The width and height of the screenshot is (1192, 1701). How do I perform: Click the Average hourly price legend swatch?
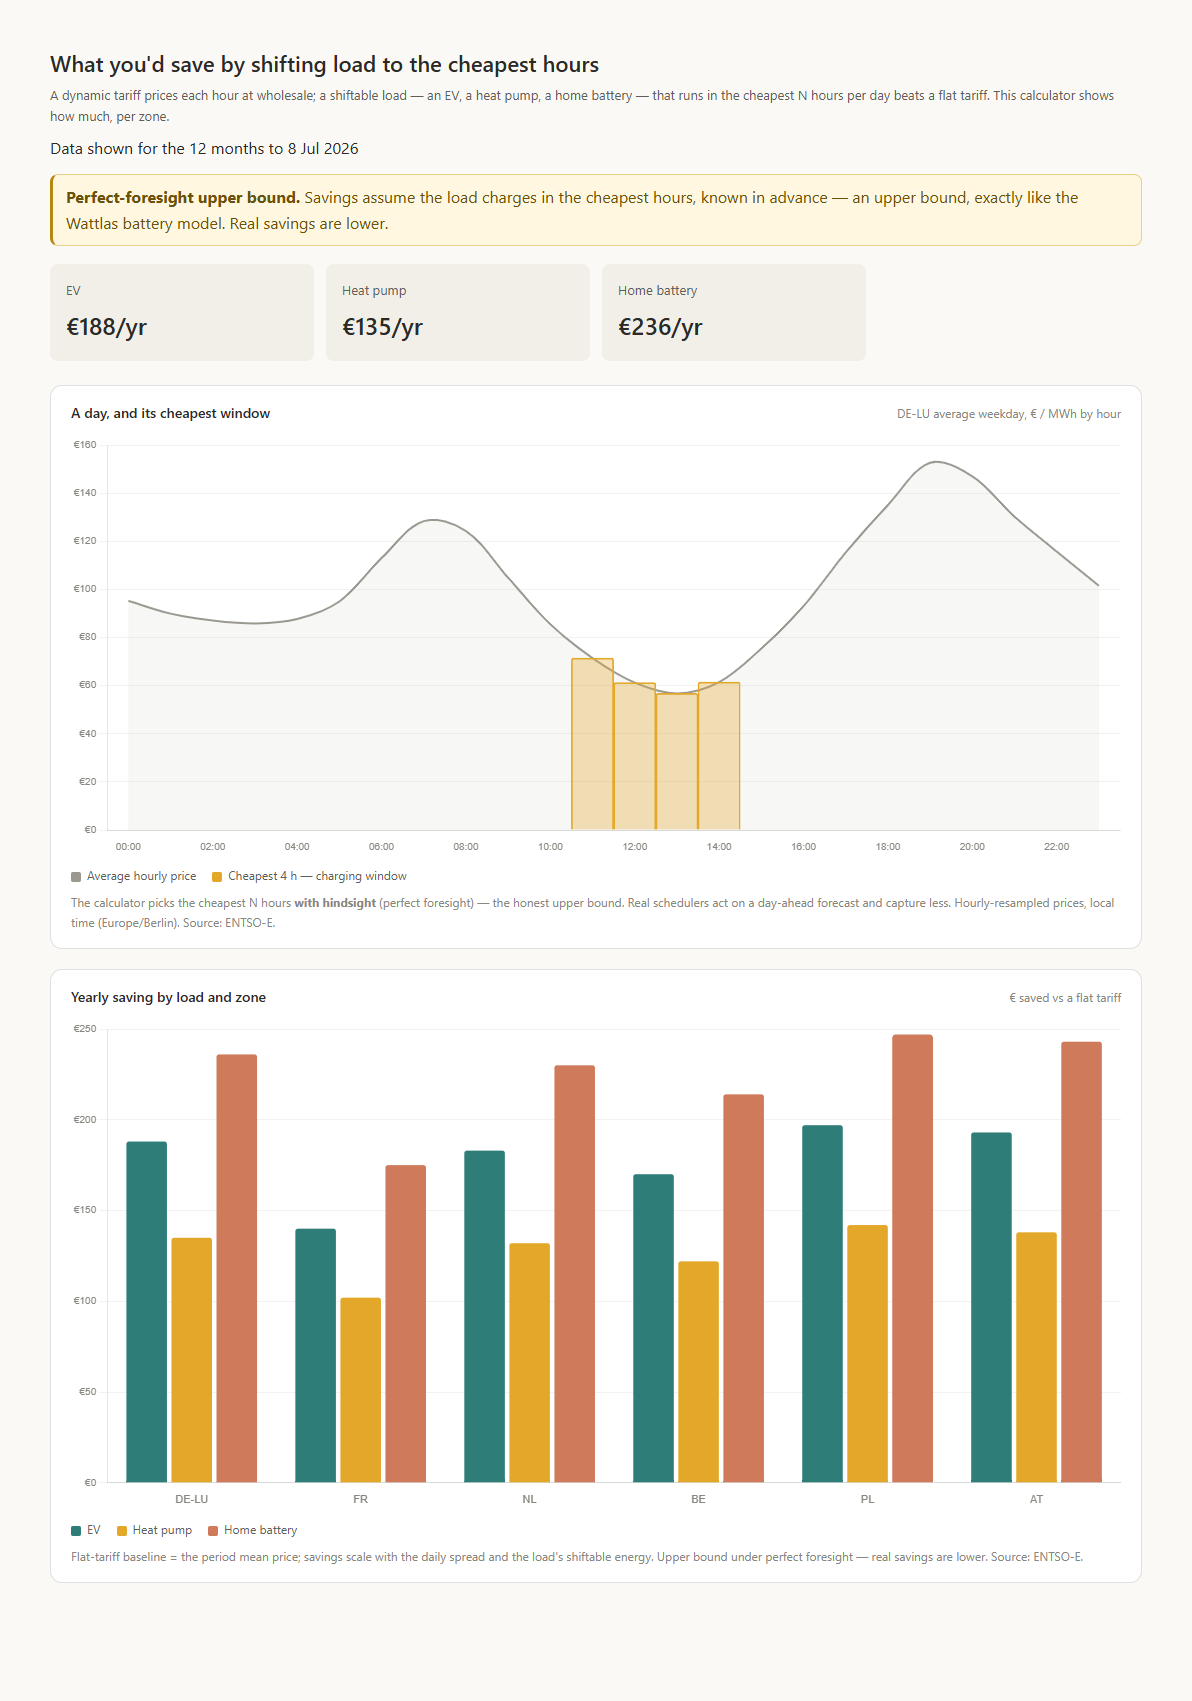coord(76,877)
